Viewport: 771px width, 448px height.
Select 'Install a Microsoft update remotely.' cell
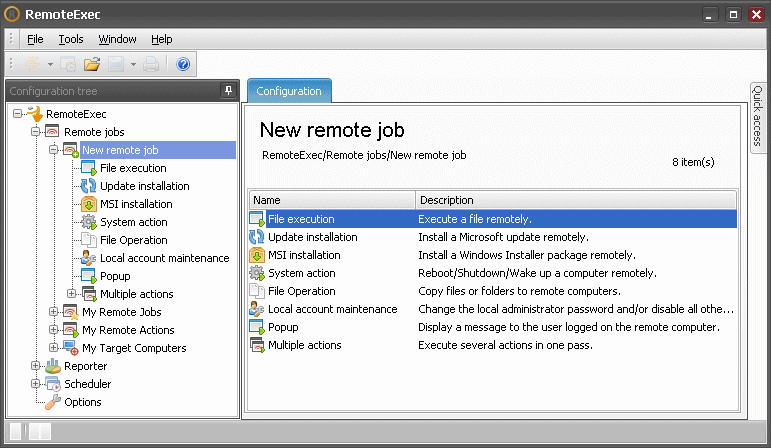503,237
